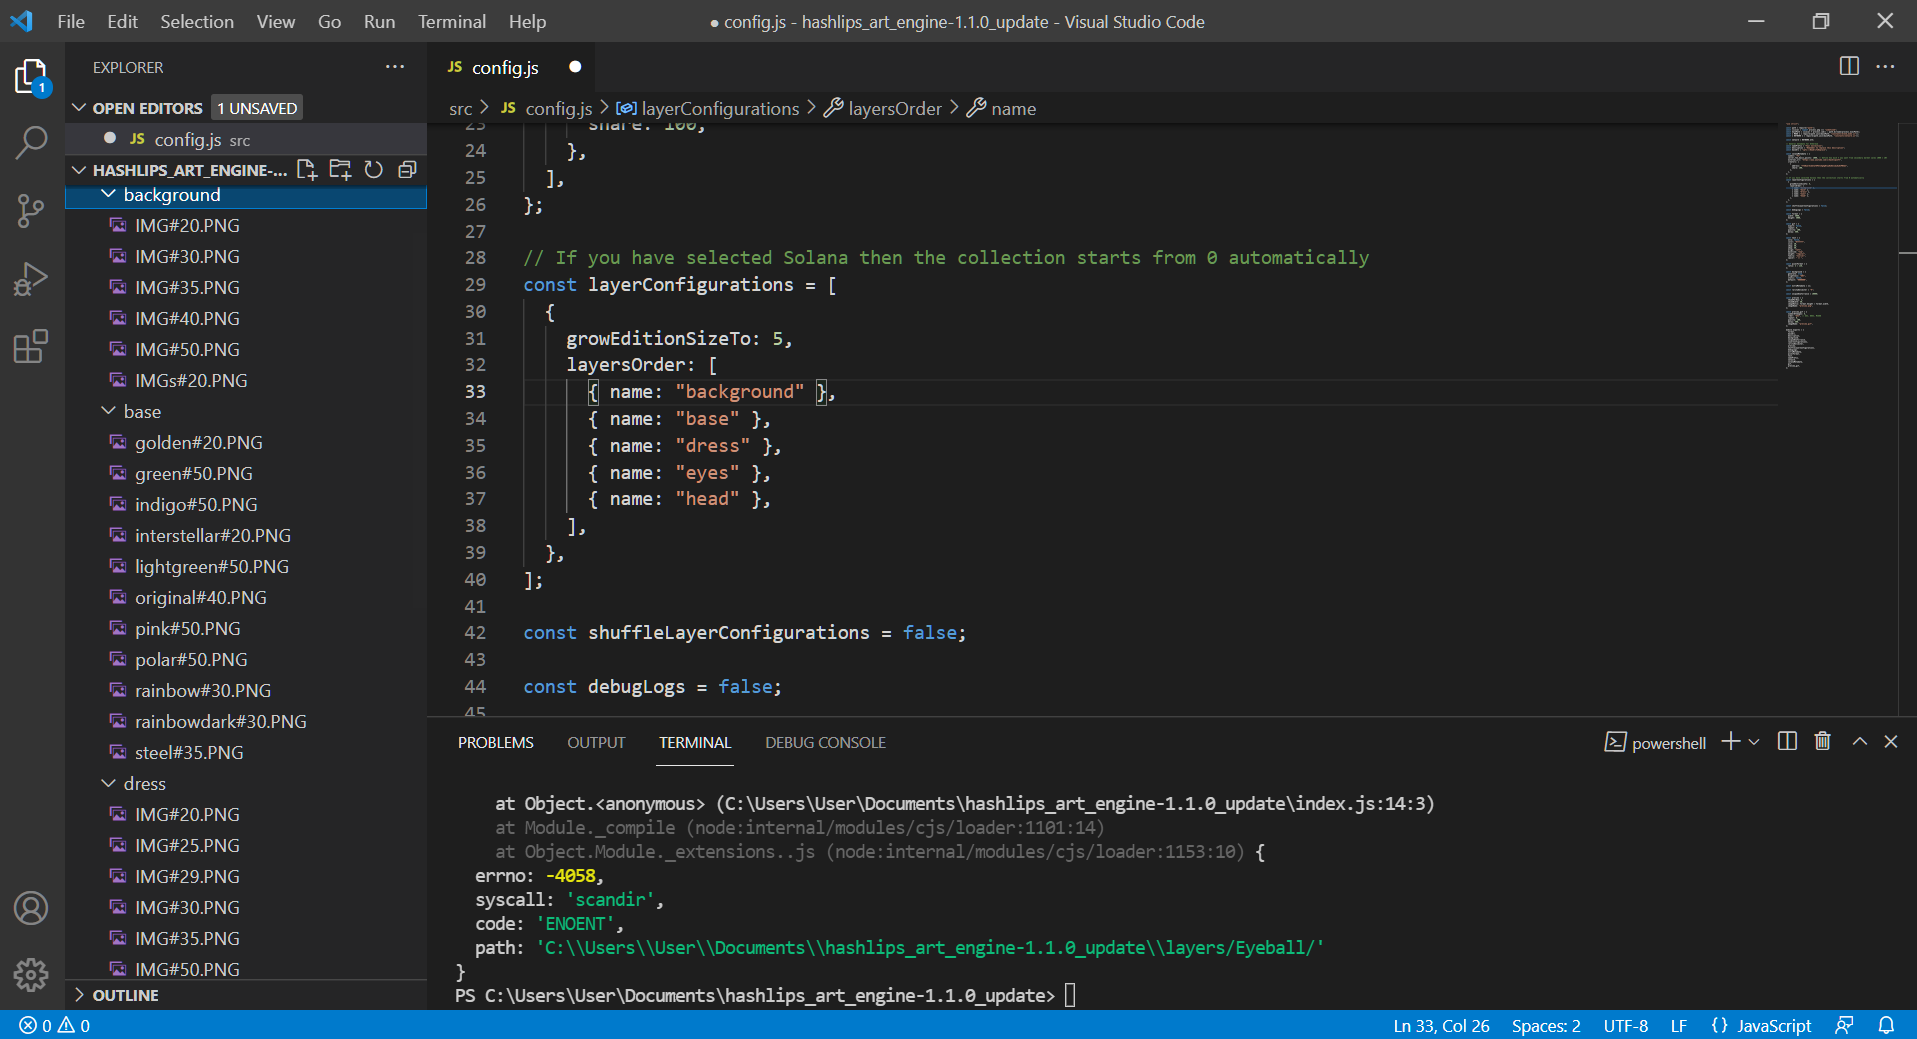The width and height of the screenshot is (1917, 1039).
Task: Open the Run and Debug view
Action: point(31,279)
